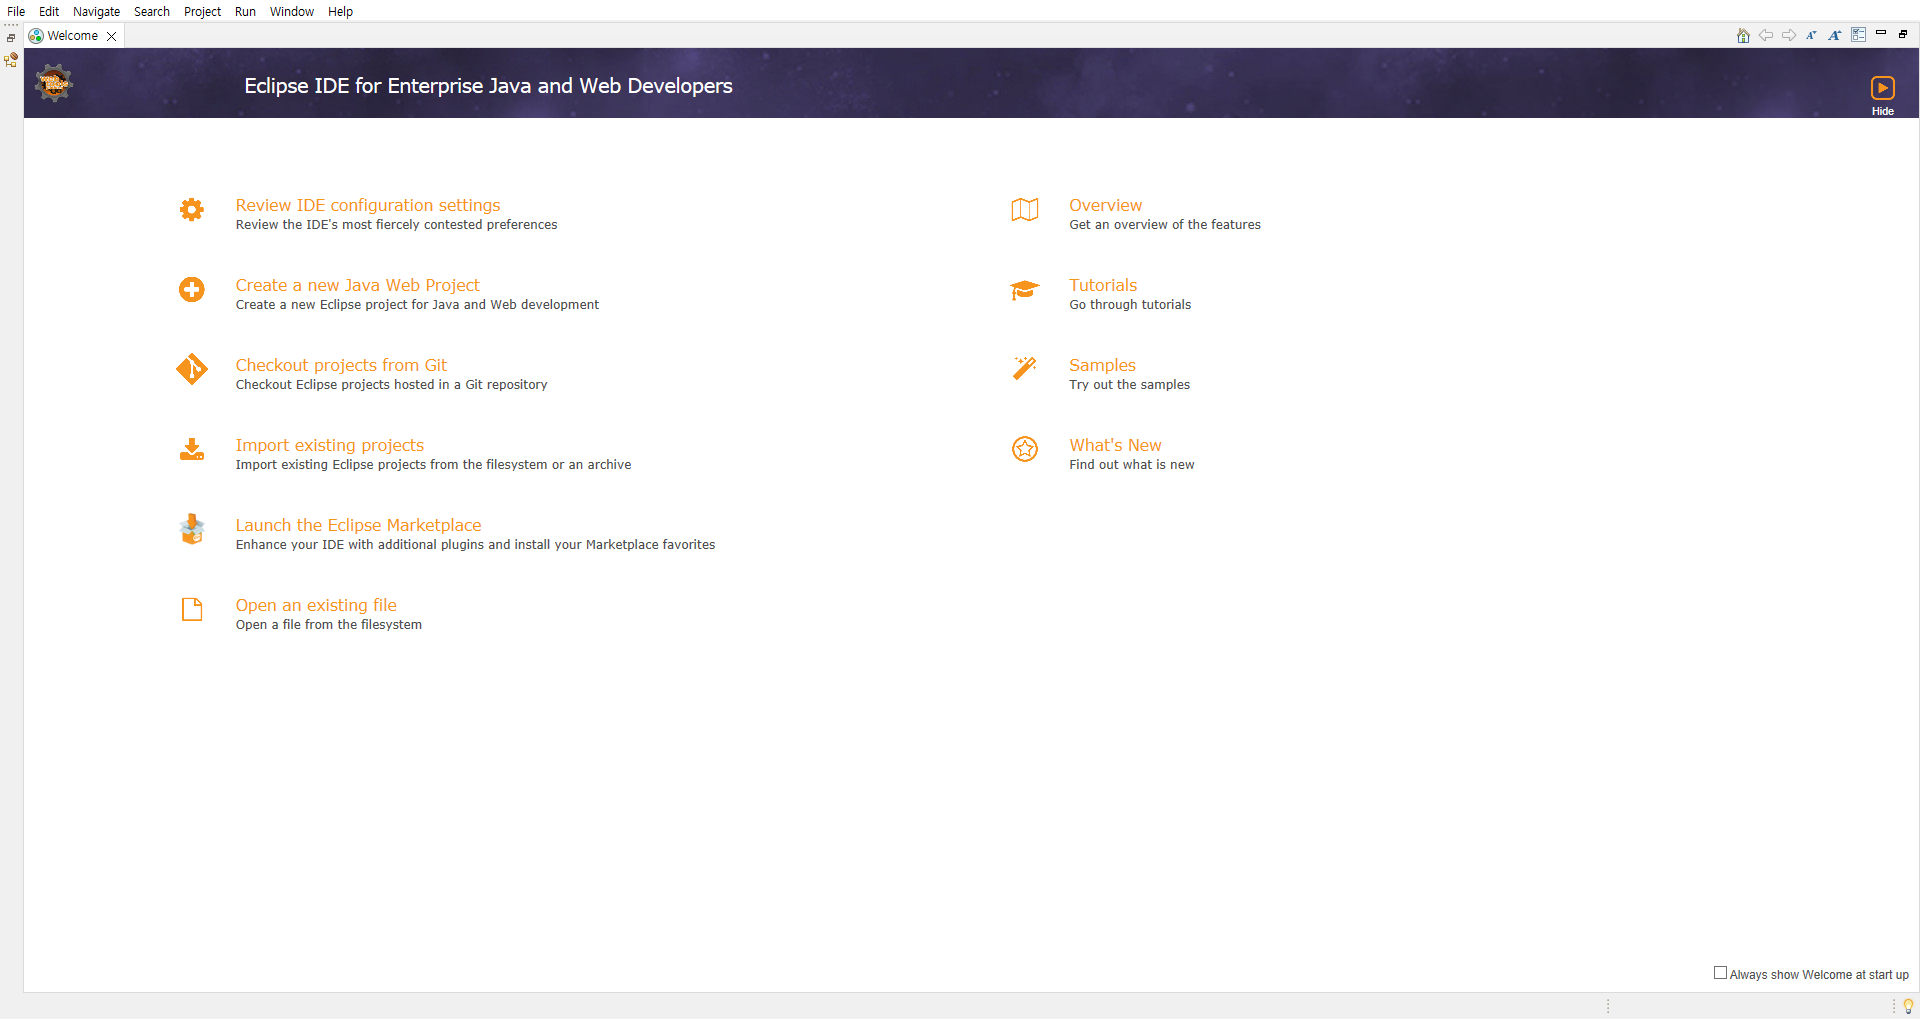Open the Project menu

tap(203, 12)
